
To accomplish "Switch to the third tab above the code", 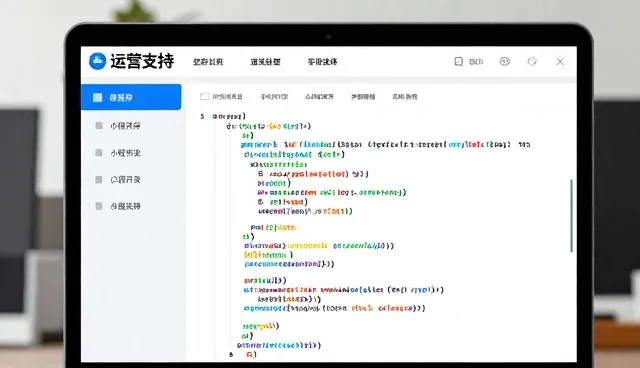I will tap(319, 97).
